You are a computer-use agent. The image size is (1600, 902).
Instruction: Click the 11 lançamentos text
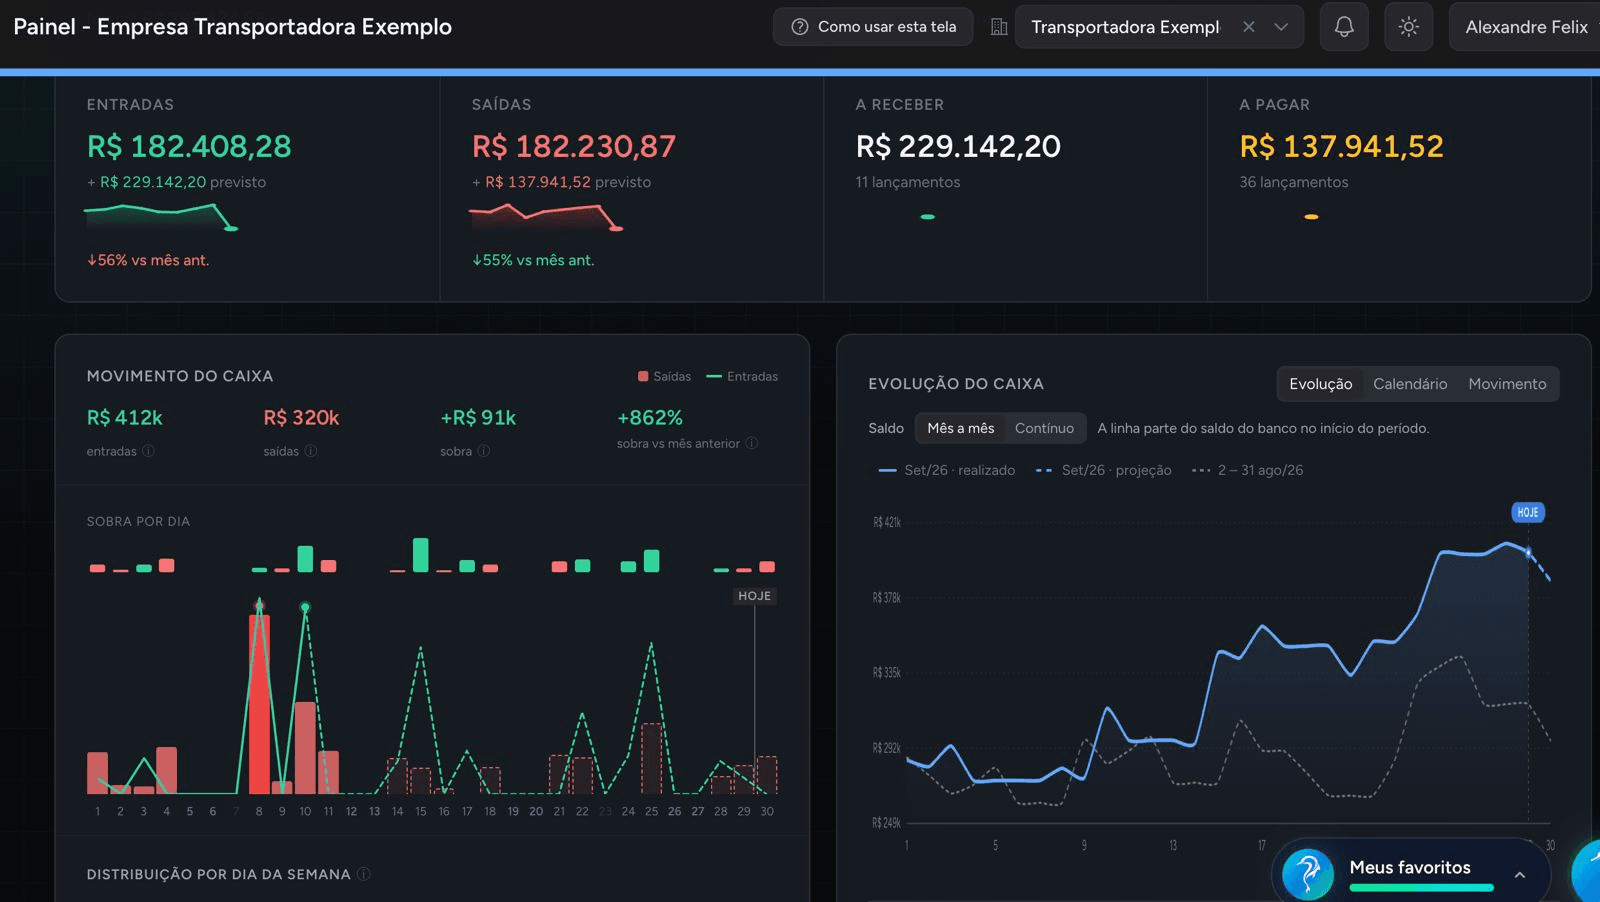pos(908,182)
